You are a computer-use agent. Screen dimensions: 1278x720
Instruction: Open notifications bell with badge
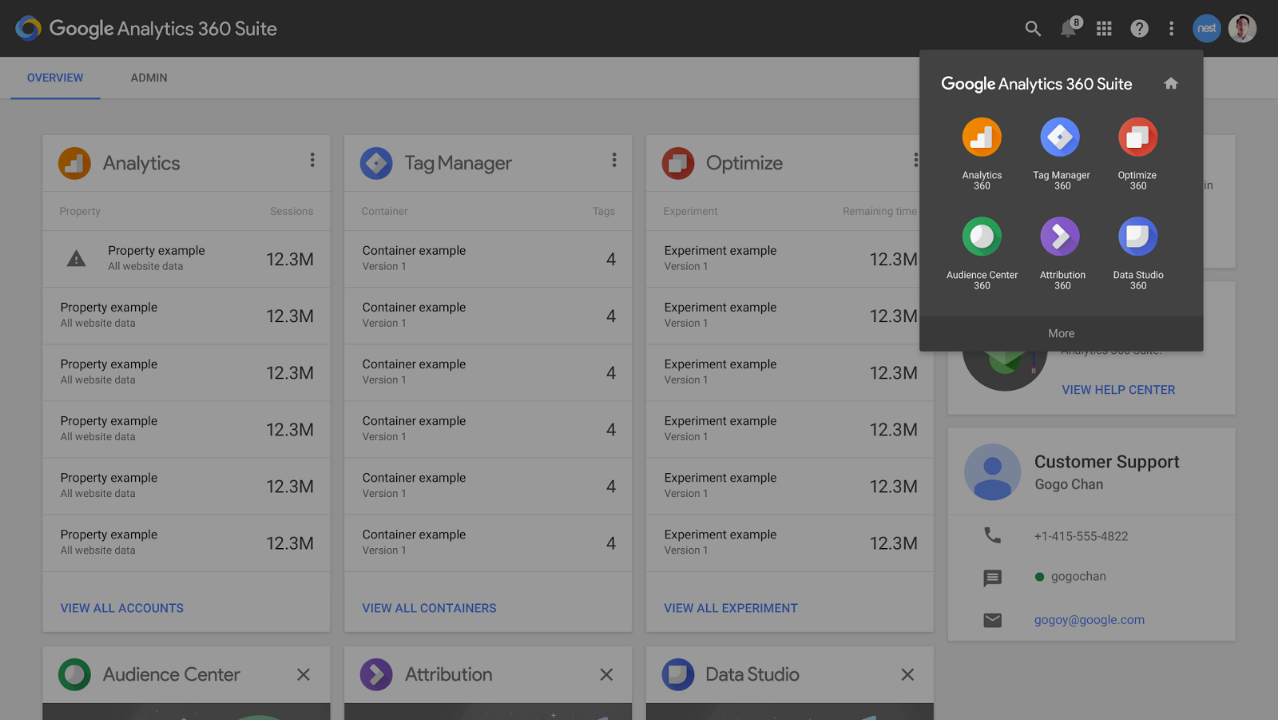[x=1070, y=27]
